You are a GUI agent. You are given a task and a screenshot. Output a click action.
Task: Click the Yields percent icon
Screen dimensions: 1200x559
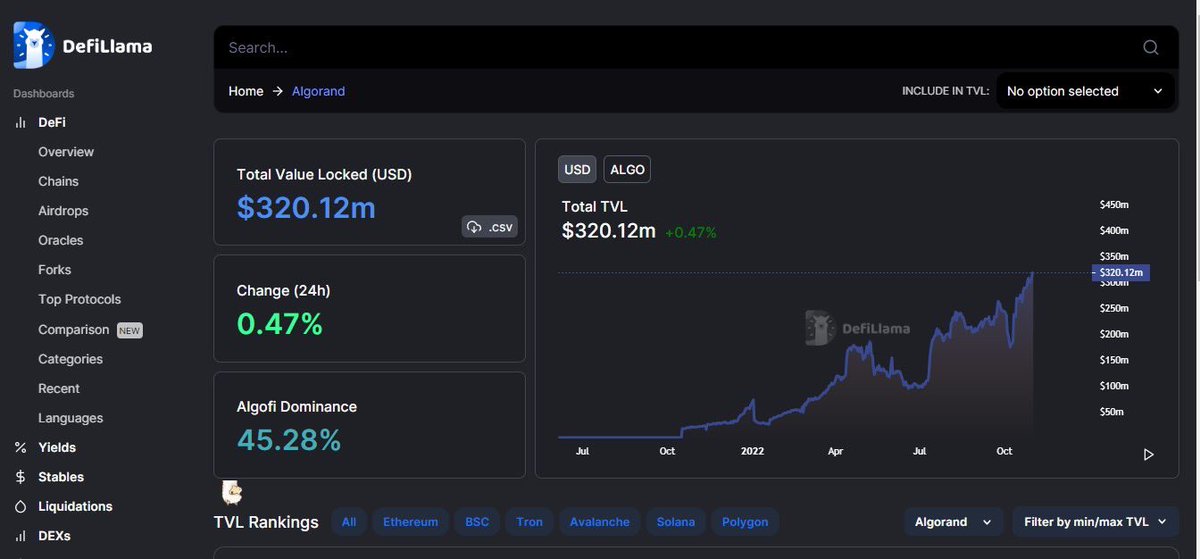pos(21,447)
